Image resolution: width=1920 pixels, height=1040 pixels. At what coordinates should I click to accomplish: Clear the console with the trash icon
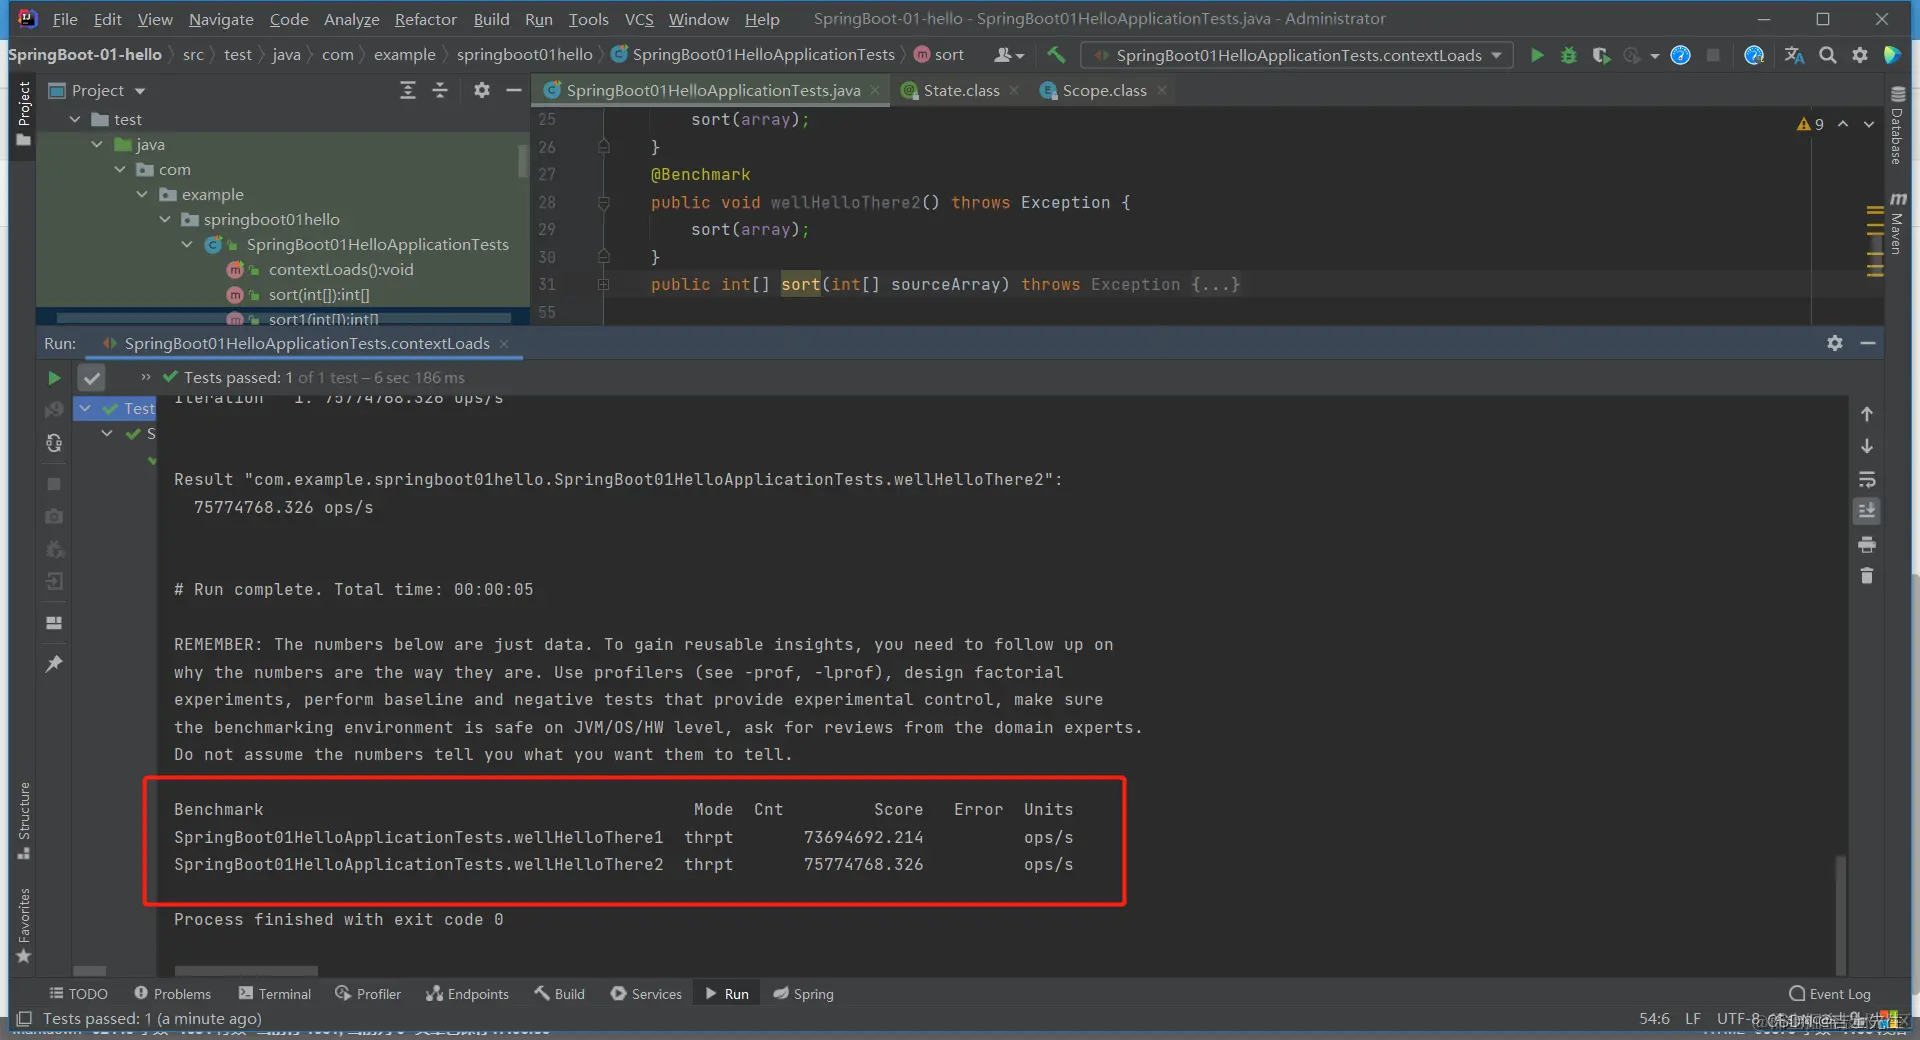tap(1867, 576)
